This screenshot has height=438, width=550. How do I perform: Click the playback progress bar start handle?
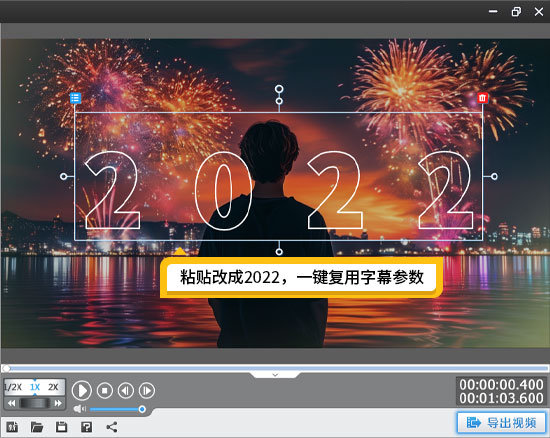(6, 368)
